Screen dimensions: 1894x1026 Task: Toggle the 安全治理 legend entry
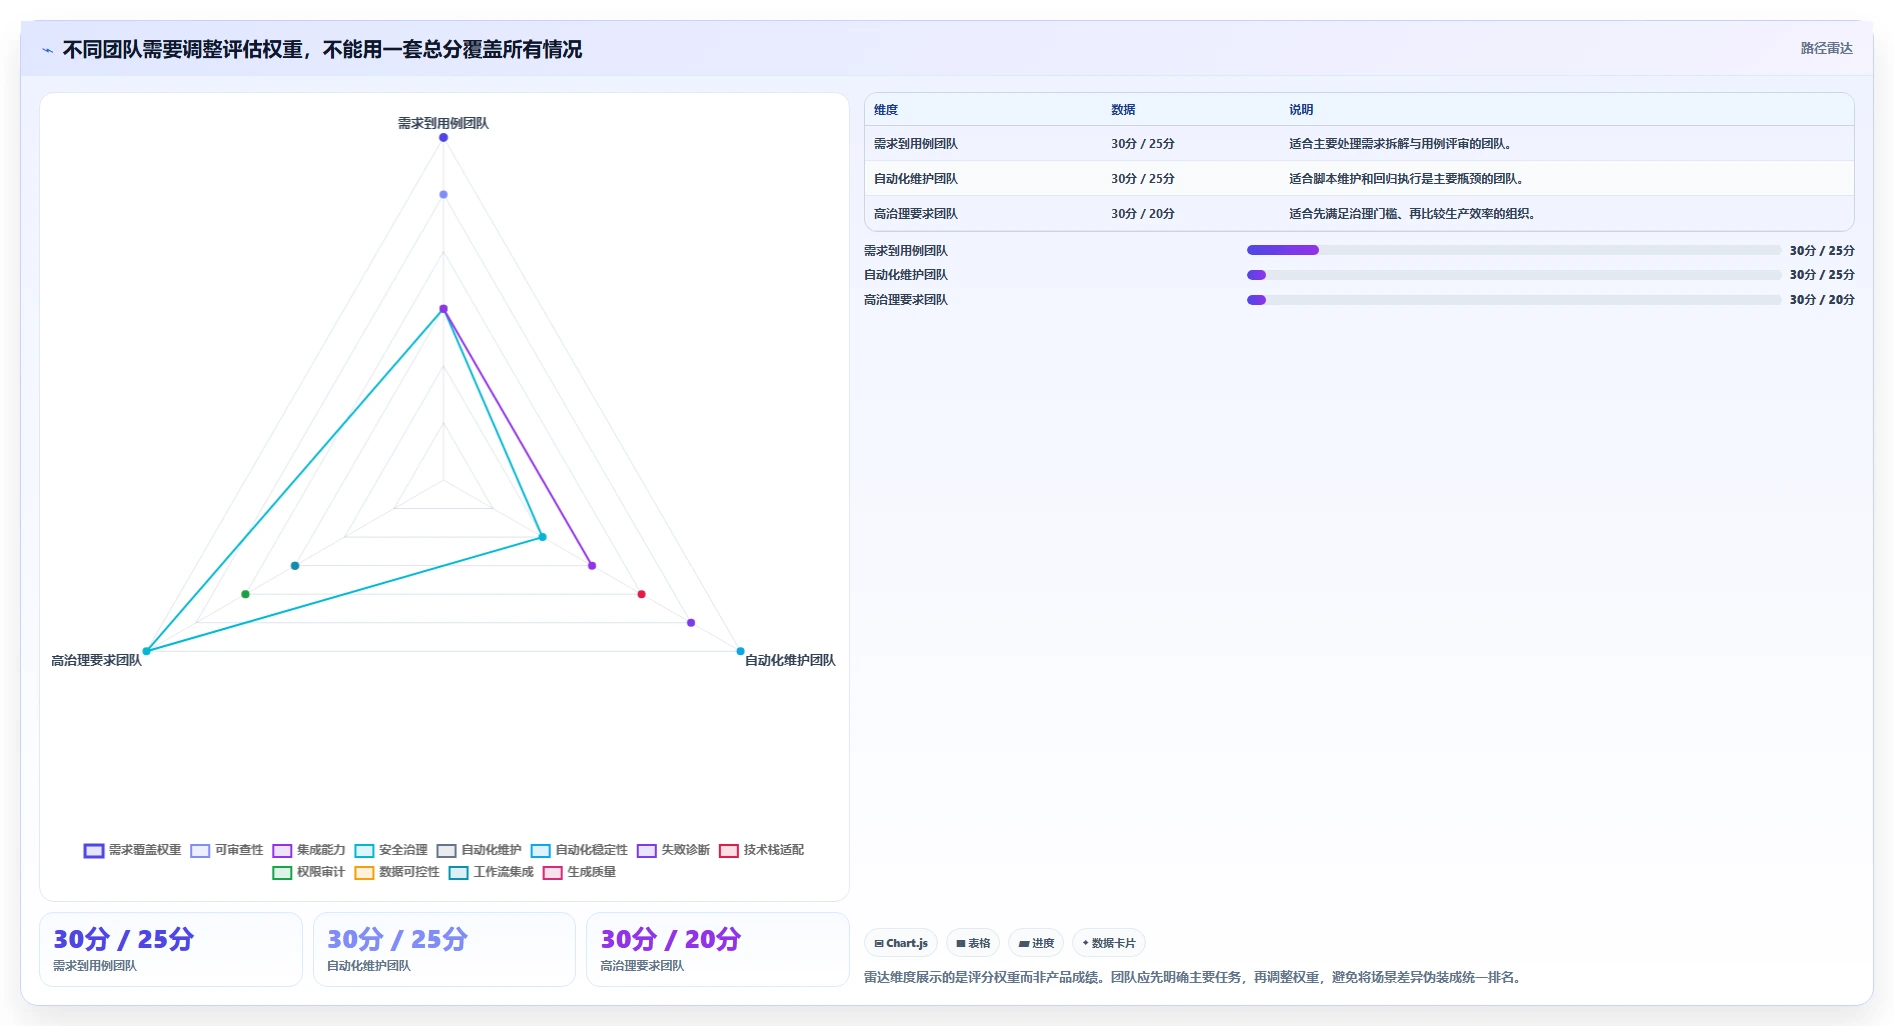(391, 850)
